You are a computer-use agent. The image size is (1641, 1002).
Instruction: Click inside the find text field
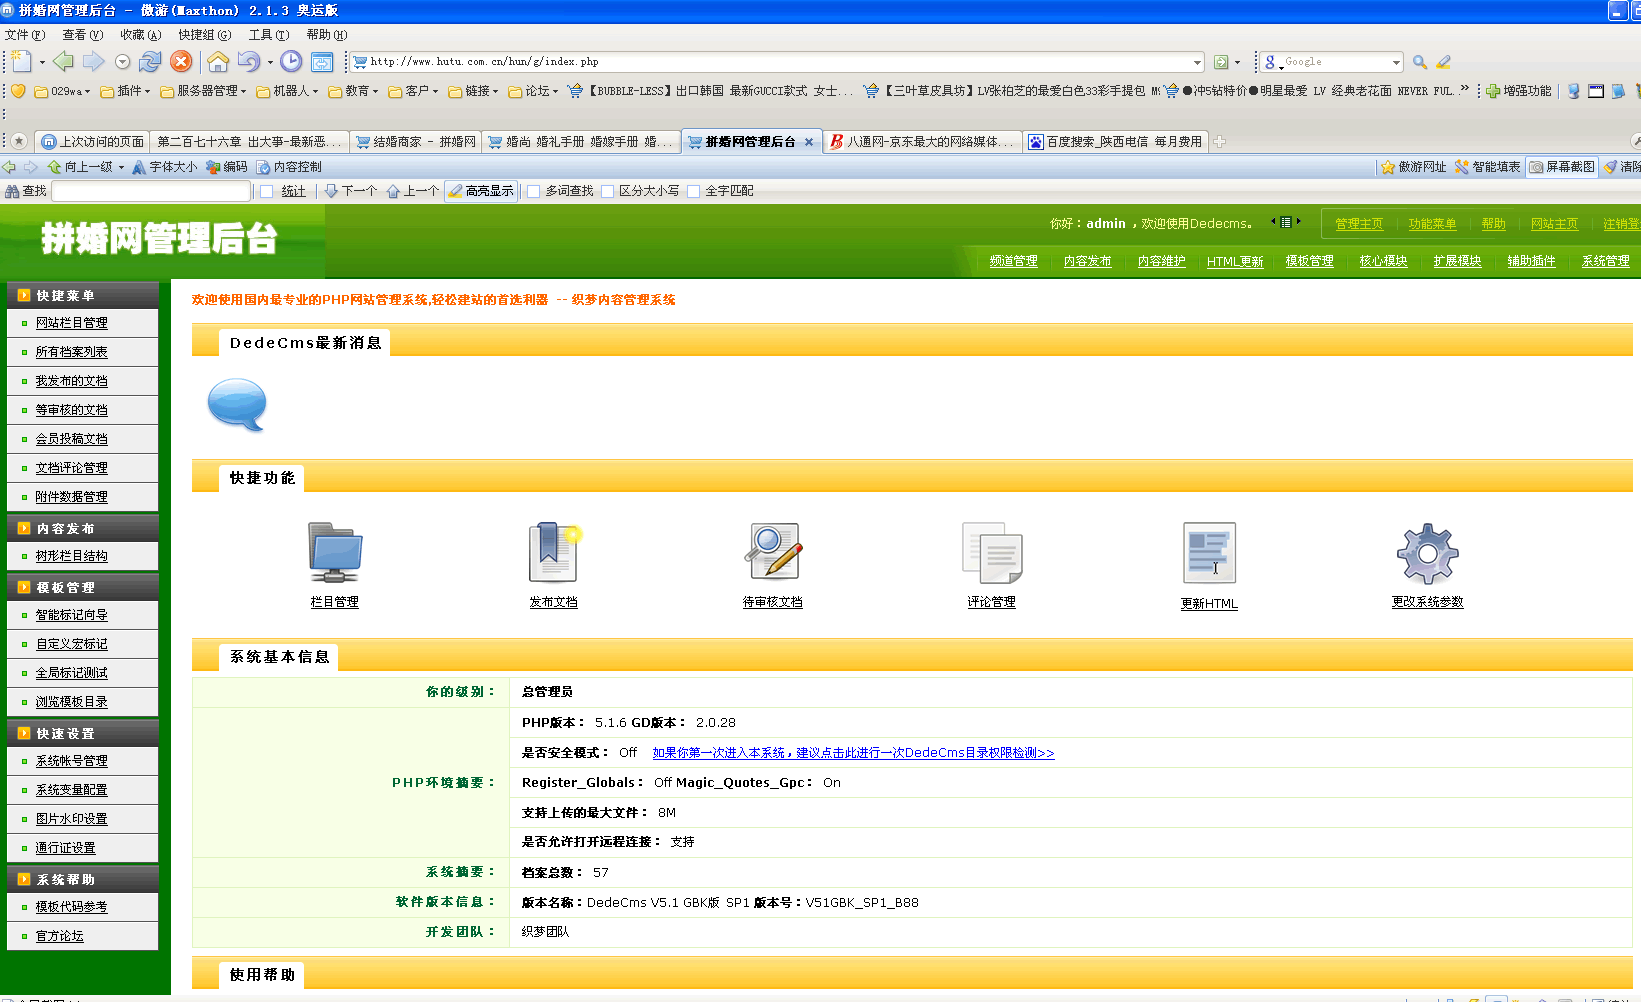click(151, 191)
